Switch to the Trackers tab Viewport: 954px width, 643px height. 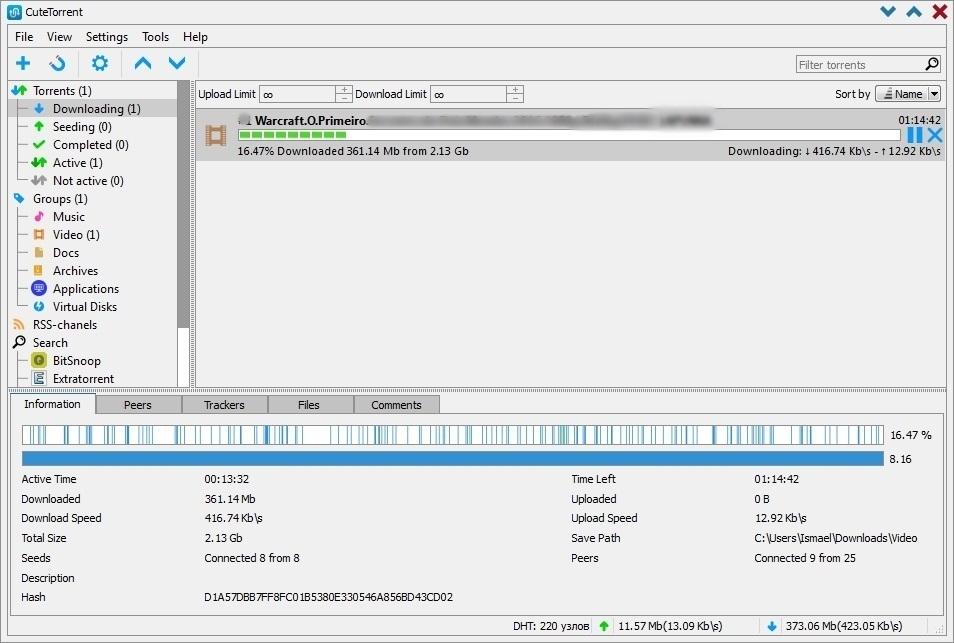225,405
